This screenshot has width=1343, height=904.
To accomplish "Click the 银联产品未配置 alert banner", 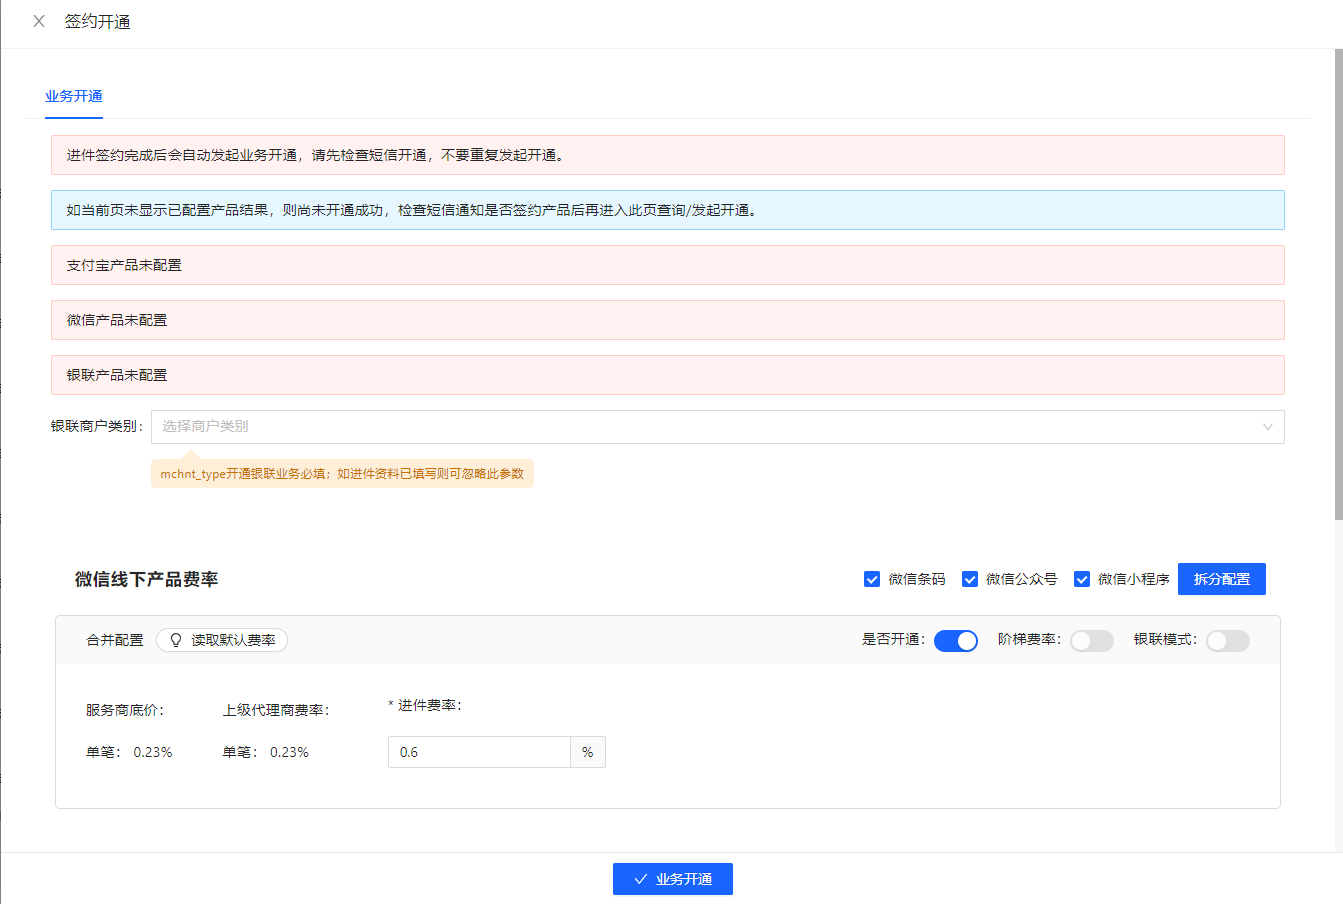I will pyautogui.click(x=667, y=375).
